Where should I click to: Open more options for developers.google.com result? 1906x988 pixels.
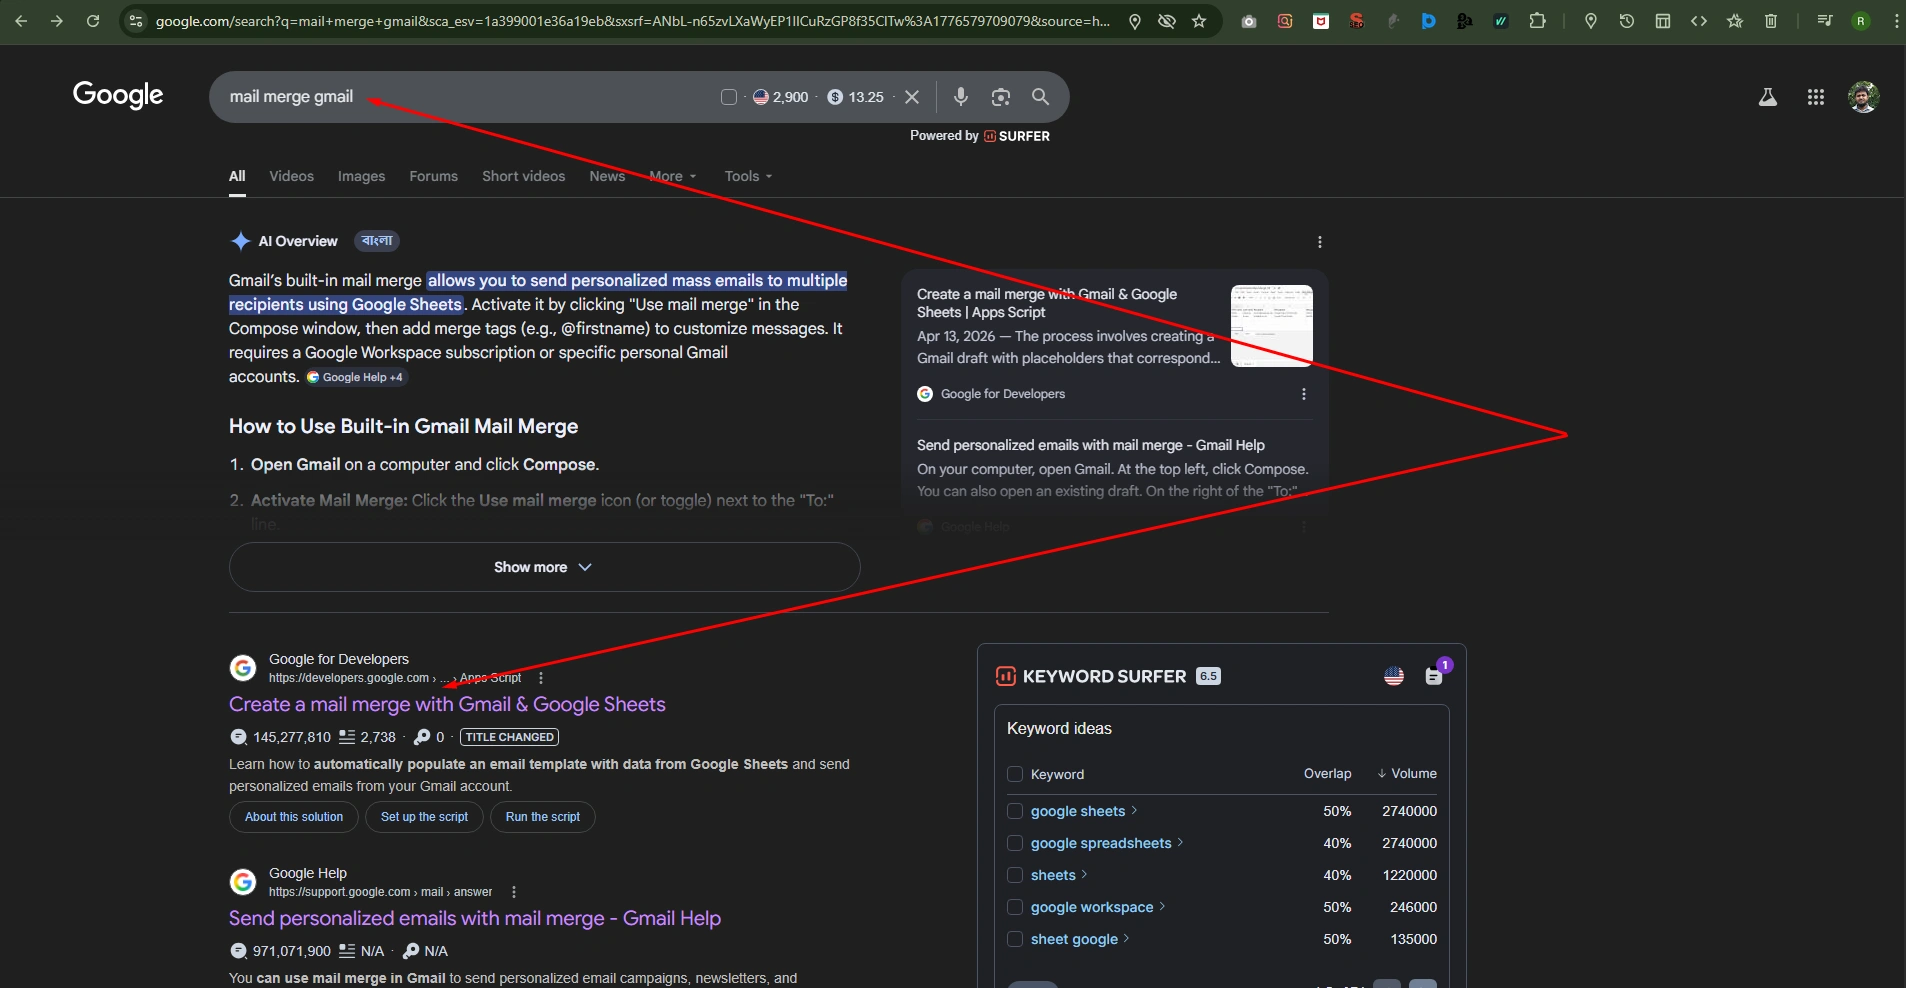click(x=541, y=678)
